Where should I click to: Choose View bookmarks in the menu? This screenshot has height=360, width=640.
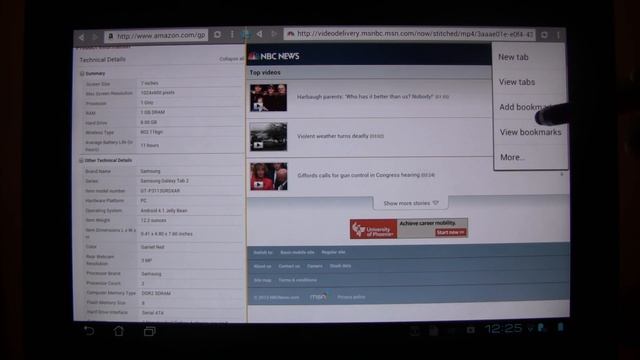tap(530, 132)
